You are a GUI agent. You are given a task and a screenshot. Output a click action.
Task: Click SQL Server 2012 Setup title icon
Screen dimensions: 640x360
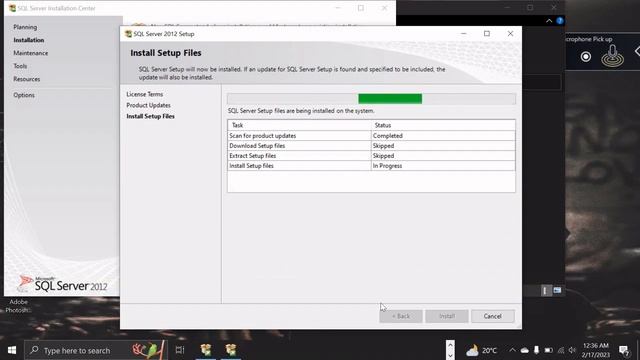click(128, 34)
